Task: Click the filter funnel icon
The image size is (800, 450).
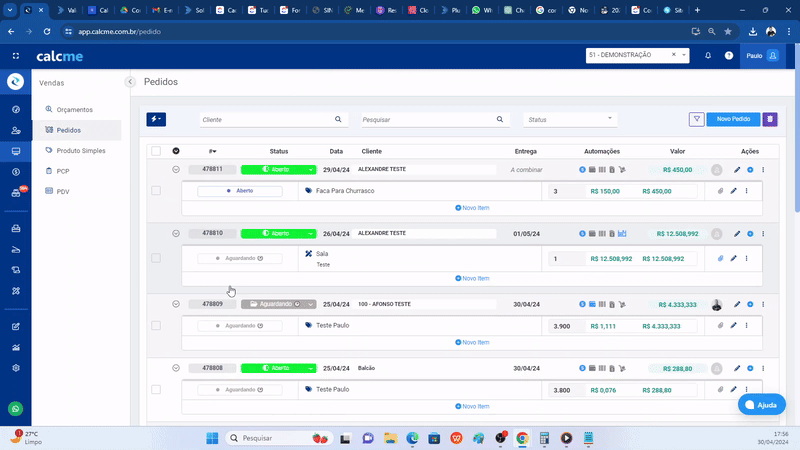Action: coord(696,119)
